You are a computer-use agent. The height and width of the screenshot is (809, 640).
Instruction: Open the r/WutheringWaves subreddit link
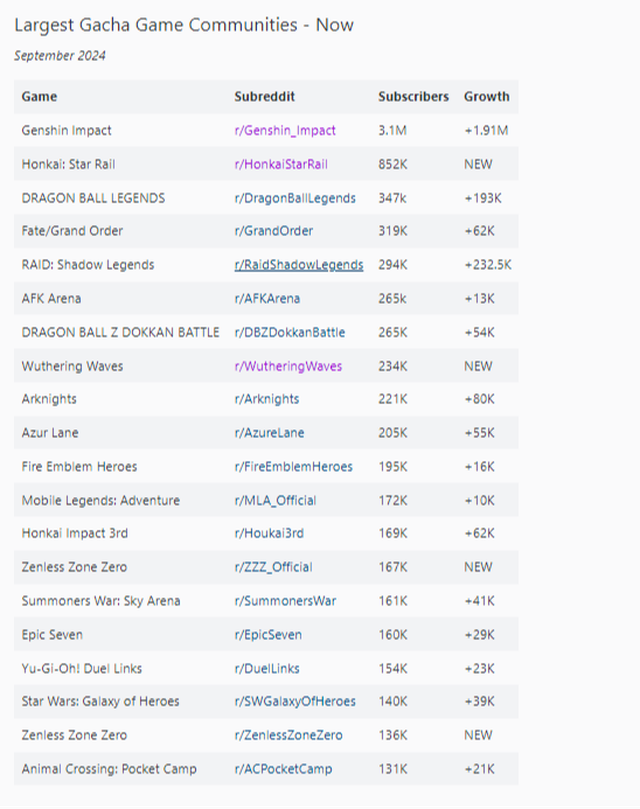pyautogui.click(x=288, y=366)
